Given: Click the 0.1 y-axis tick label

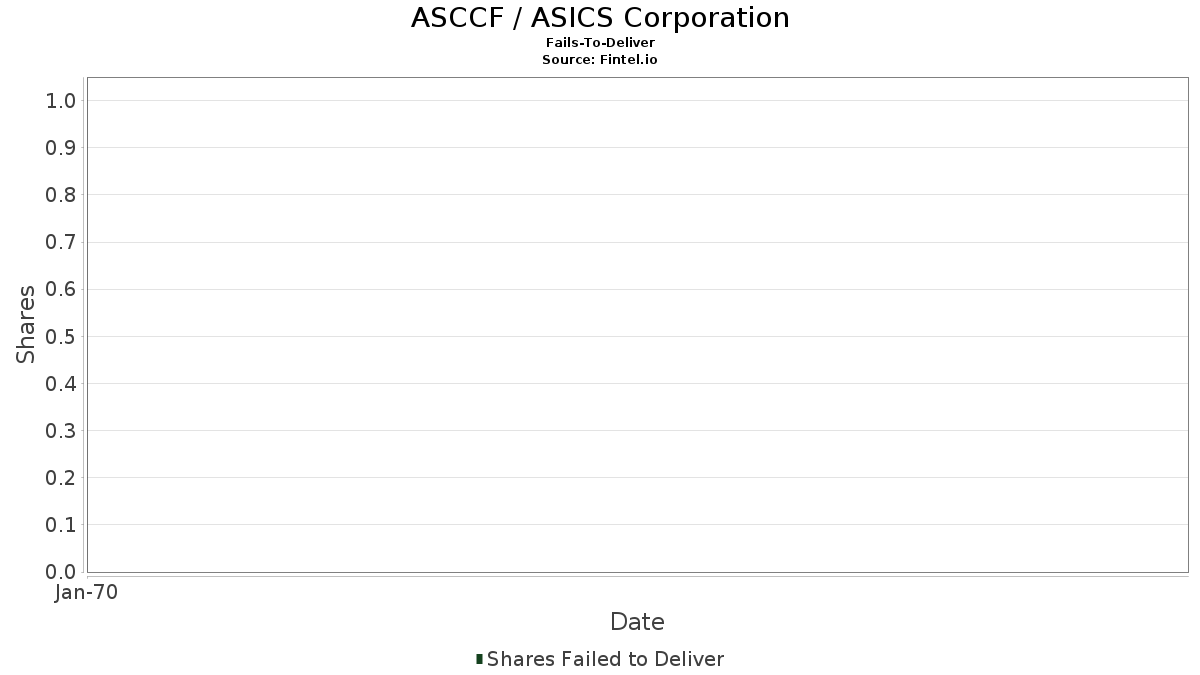Looking at the screenshot, I should (61, 524).
